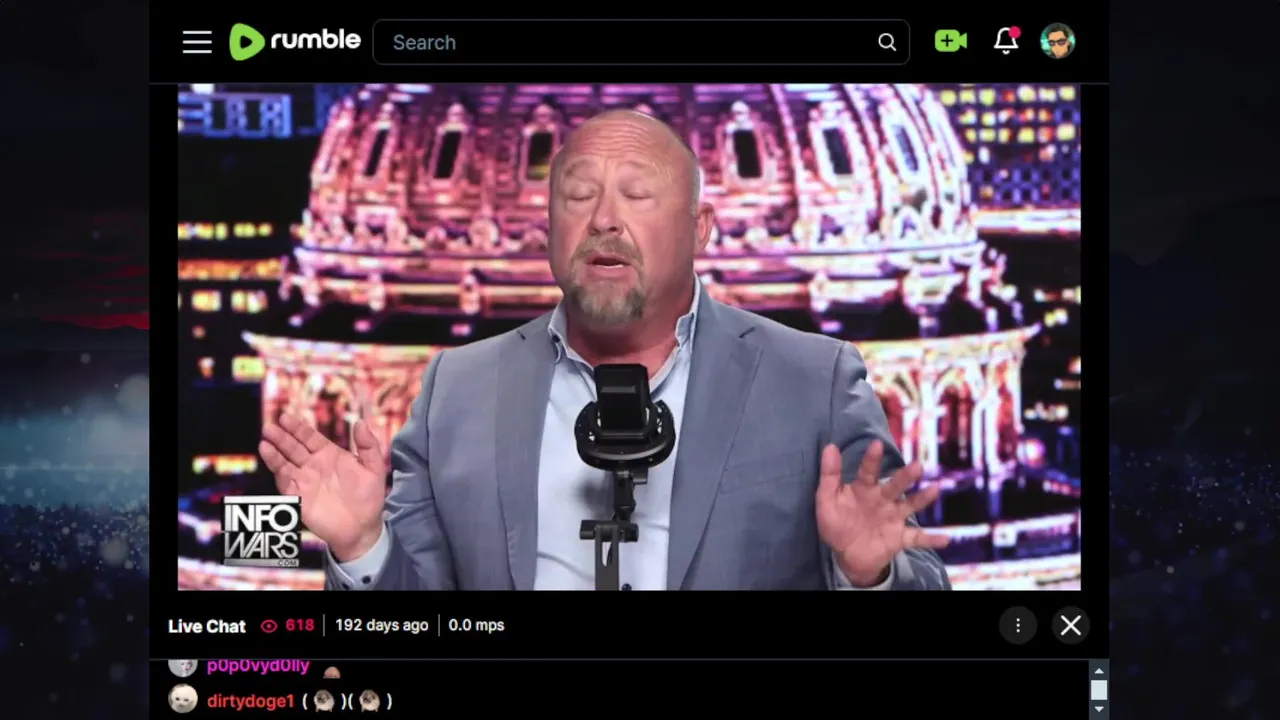Open the three-dot chat options menu
Viewport: 1280px width, 720px height.
(1018, 625)
